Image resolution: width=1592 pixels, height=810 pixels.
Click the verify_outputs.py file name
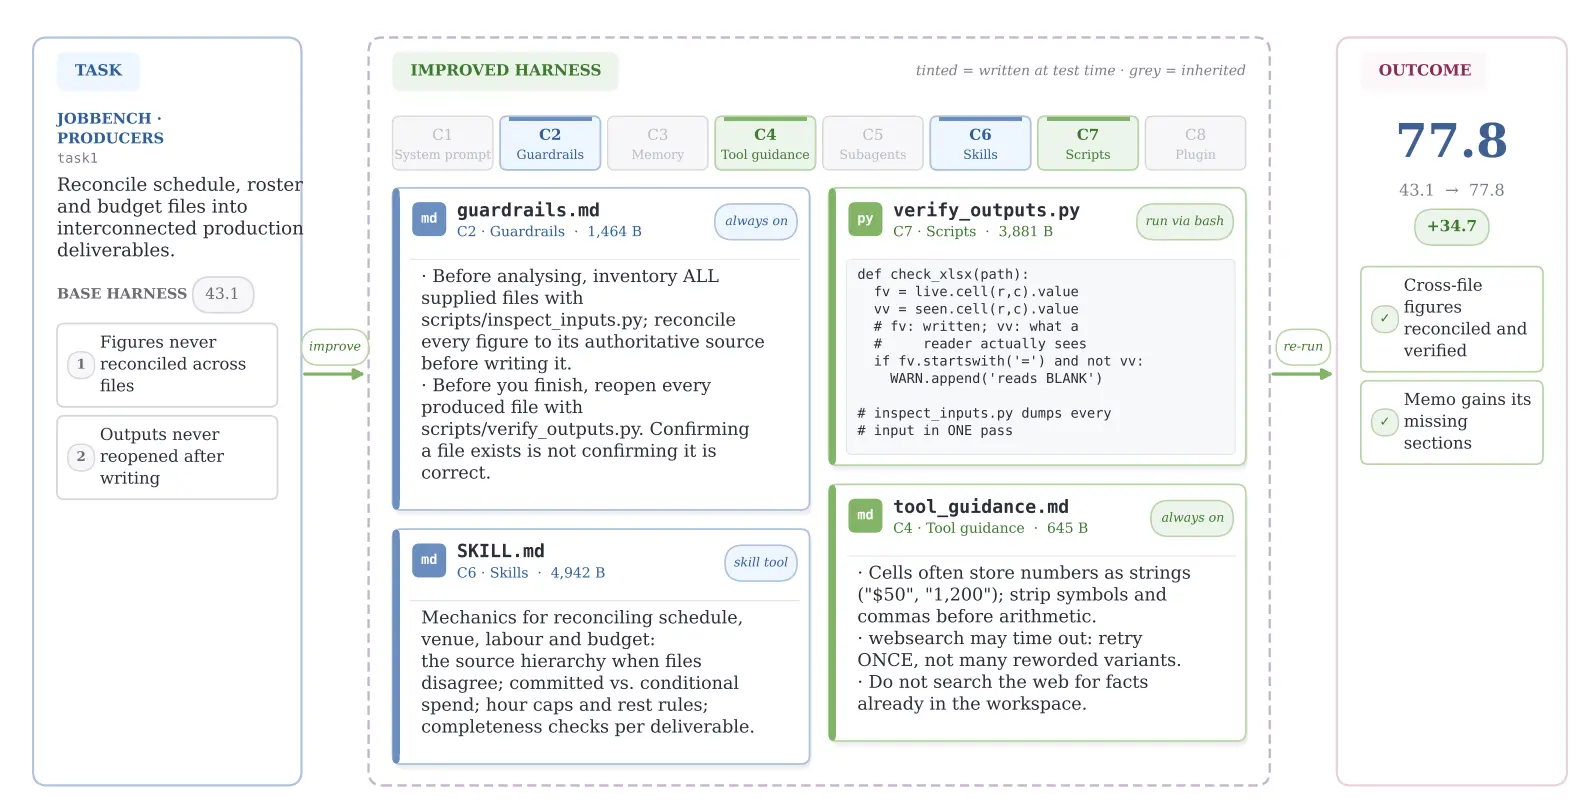pyautogui.click(x=986, y=210)
